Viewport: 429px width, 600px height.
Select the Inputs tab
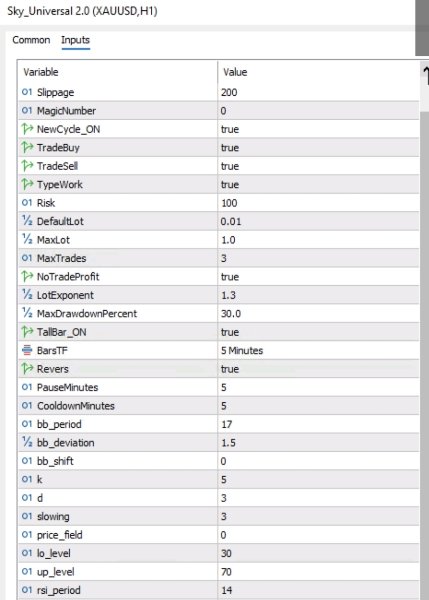pyautogui.click(x=75, y=40)
